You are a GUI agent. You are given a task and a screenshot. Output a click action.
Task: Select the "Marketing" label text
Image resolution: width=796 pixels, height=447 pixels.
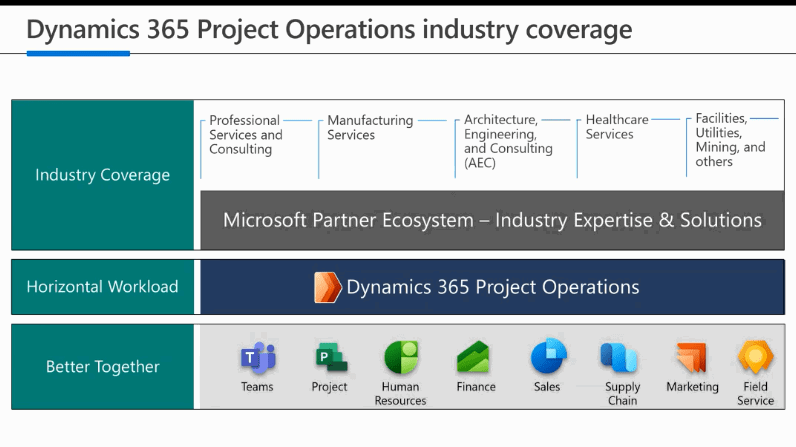click(x=692, y=387)
